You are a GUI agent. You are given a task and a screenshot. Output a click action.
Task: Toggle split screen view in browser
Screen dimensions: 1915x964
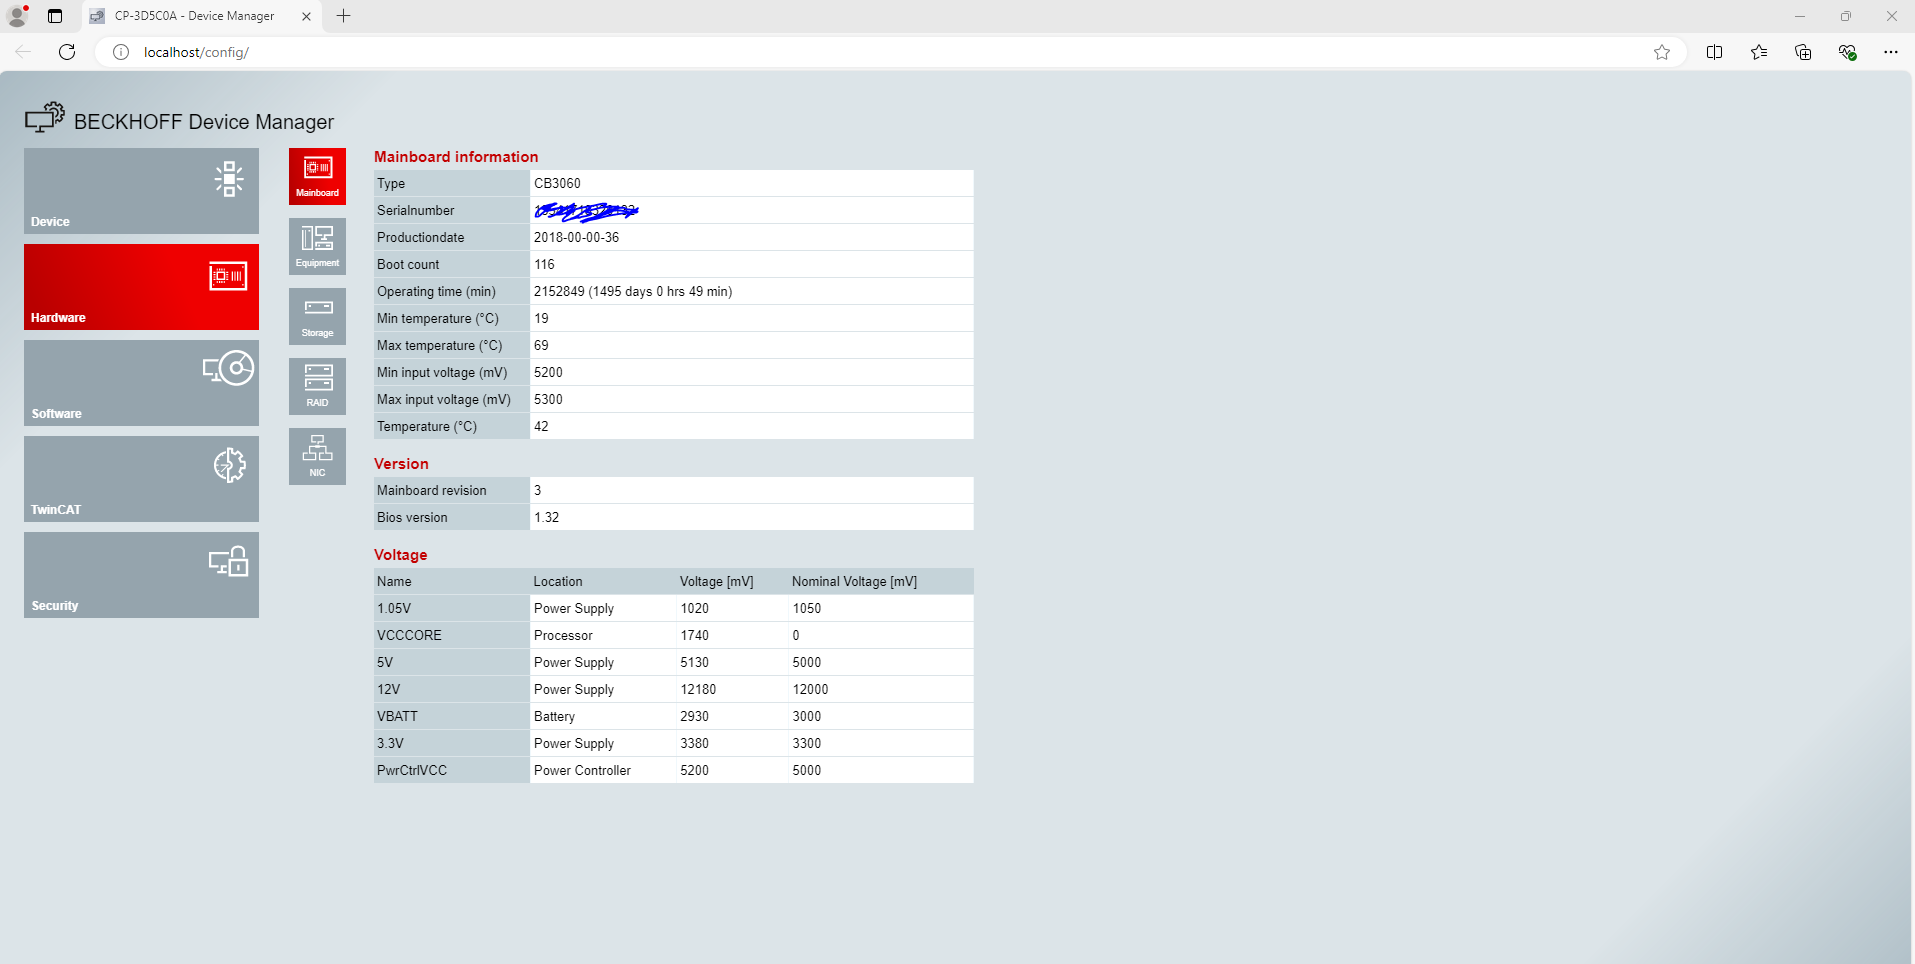(1714, 52)
